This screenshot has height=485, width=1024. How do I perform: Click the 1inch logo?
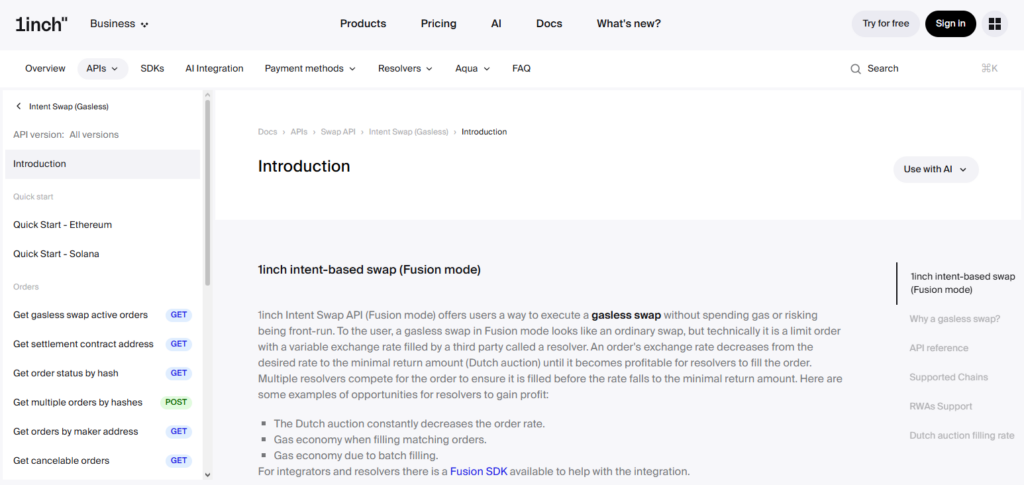click(x=42, y=24)
